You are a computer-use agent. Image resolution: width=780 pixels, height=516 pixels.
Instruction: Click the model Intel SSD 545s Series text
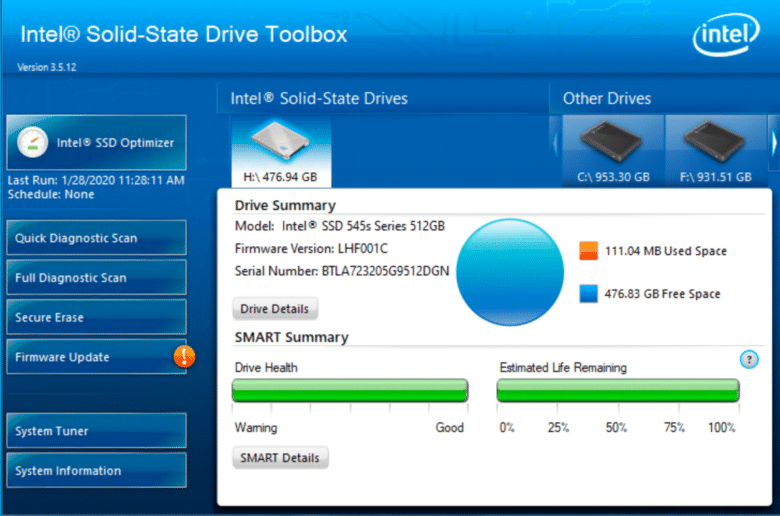340,226
